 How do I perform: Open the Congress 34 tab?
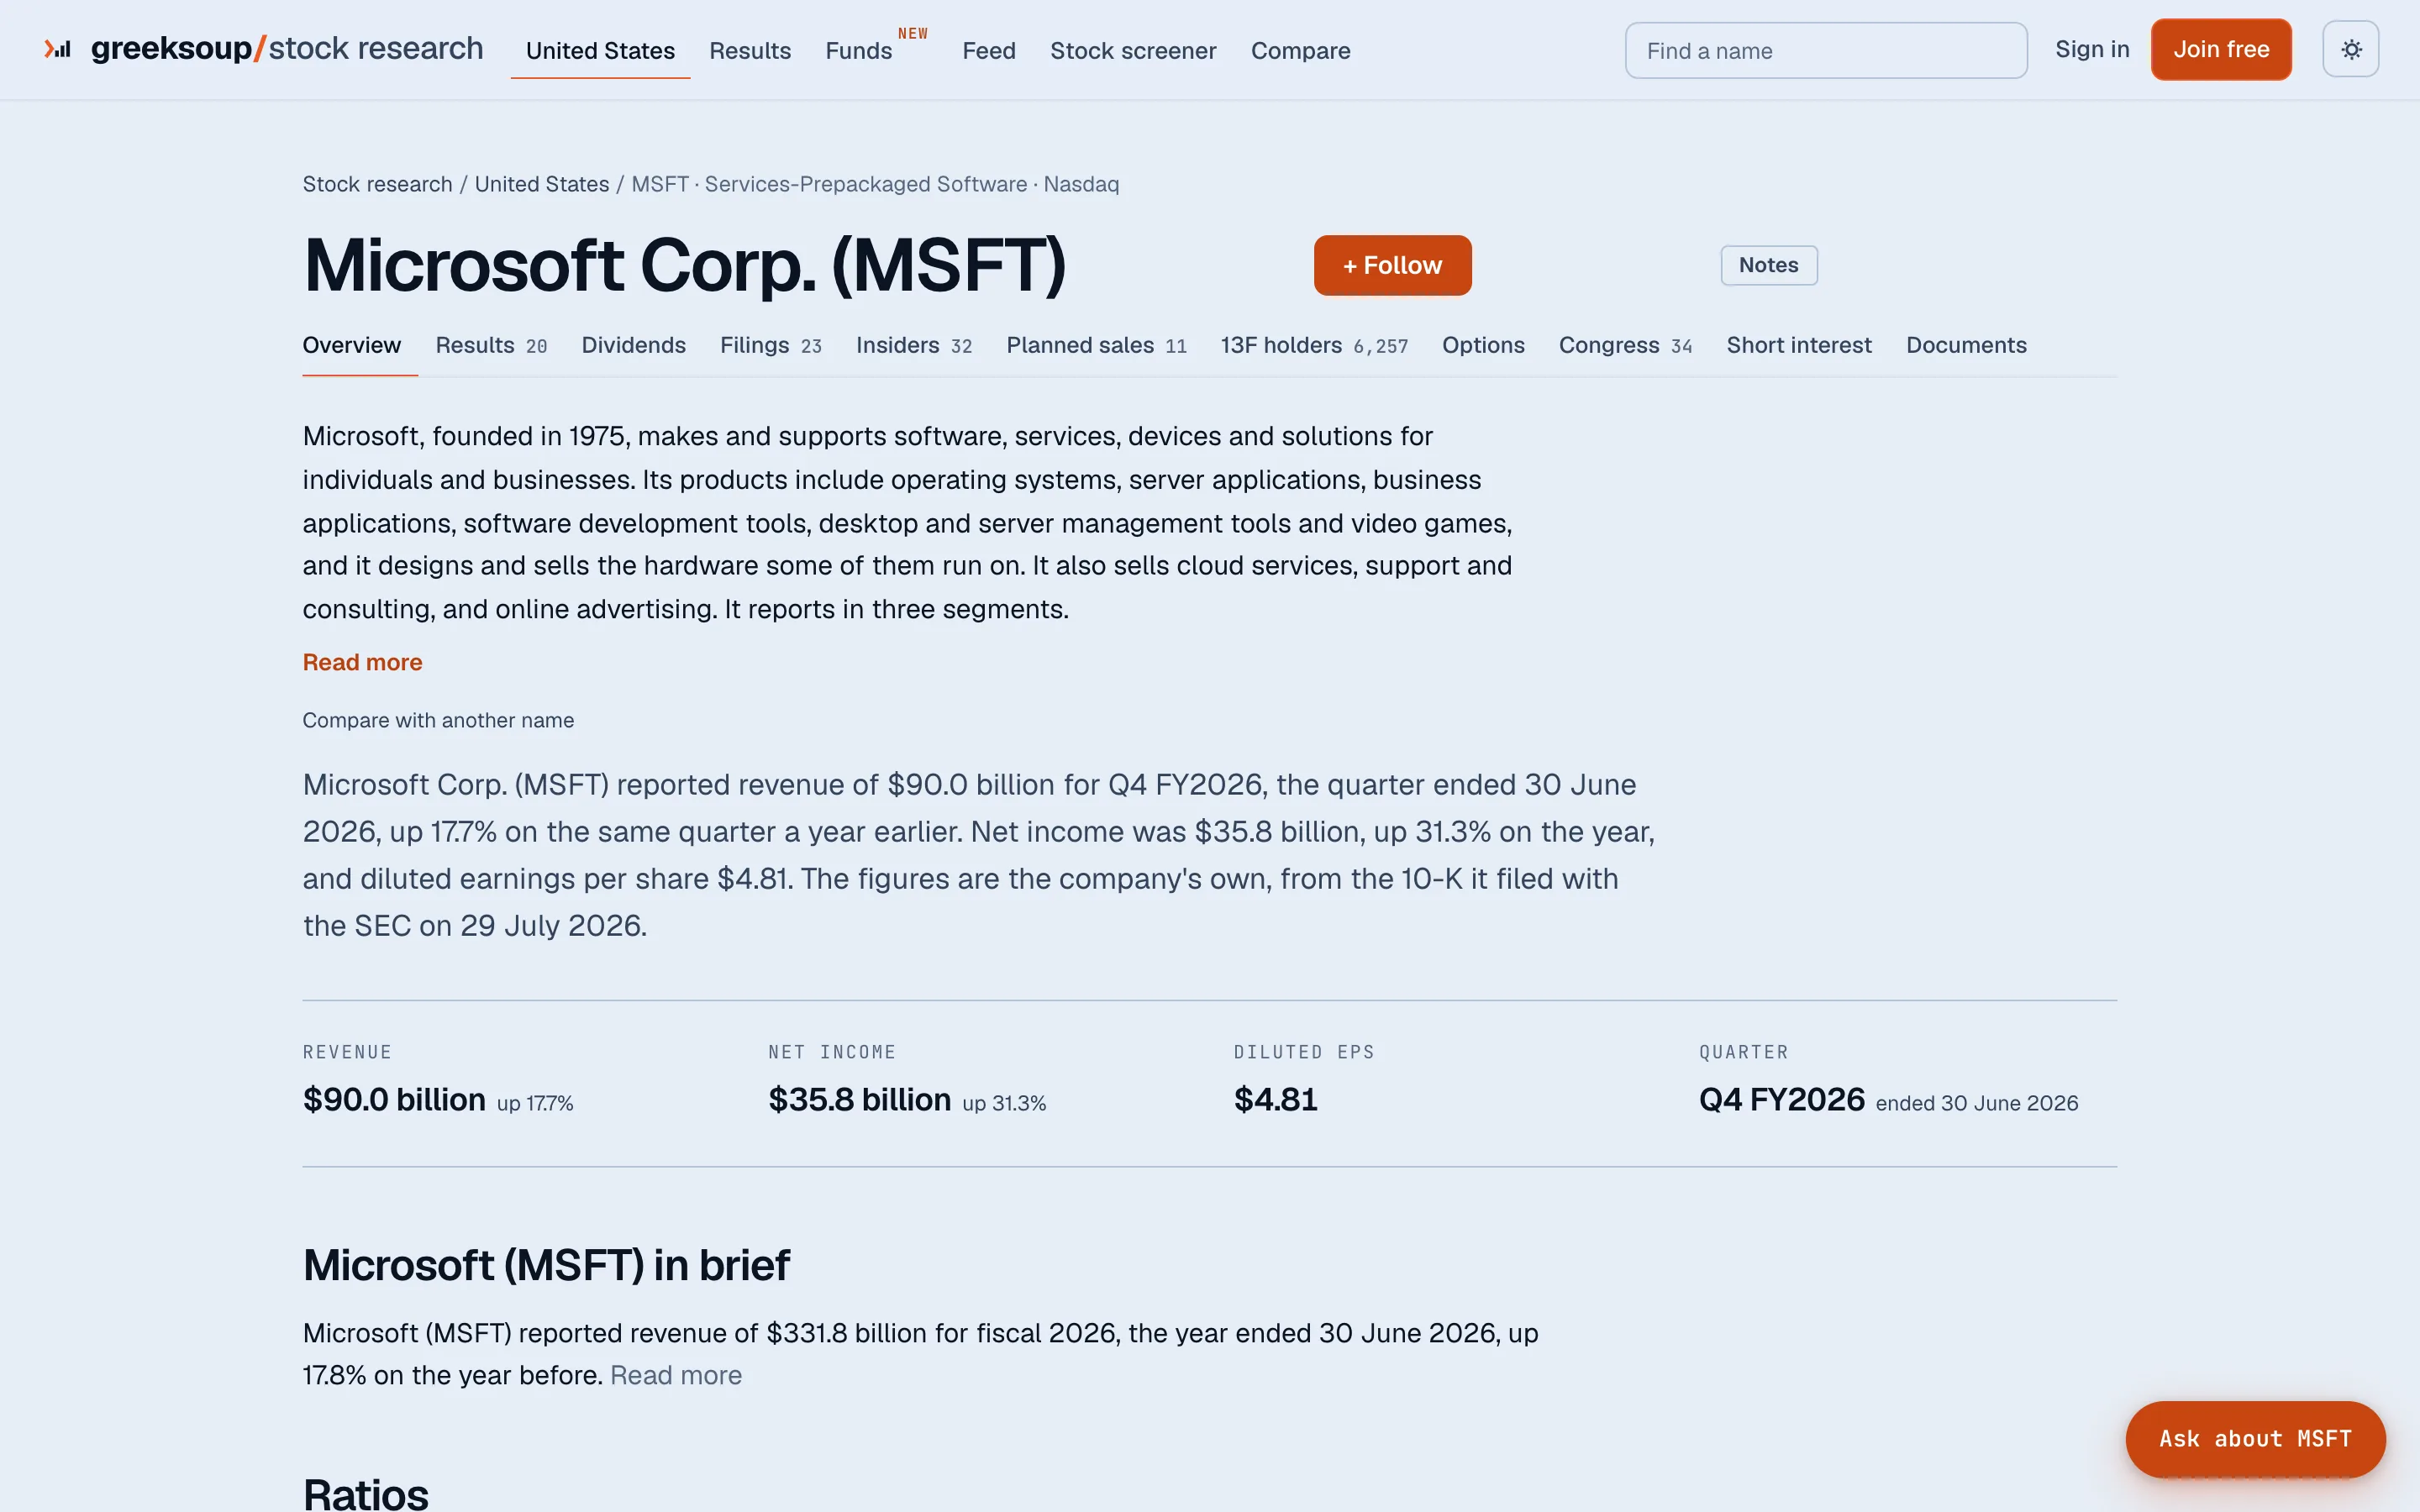coord(1625,345)
